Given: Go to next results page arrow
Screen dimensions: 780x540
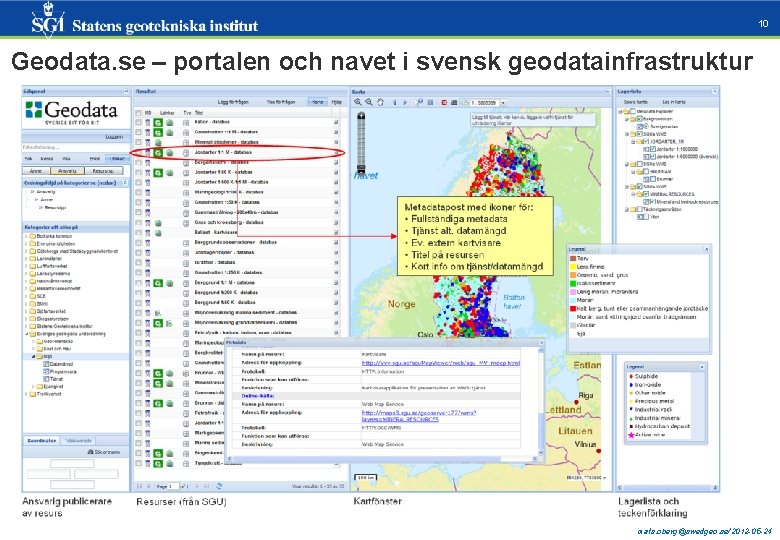Looking at the screenshot, I should tap(196, 486).
